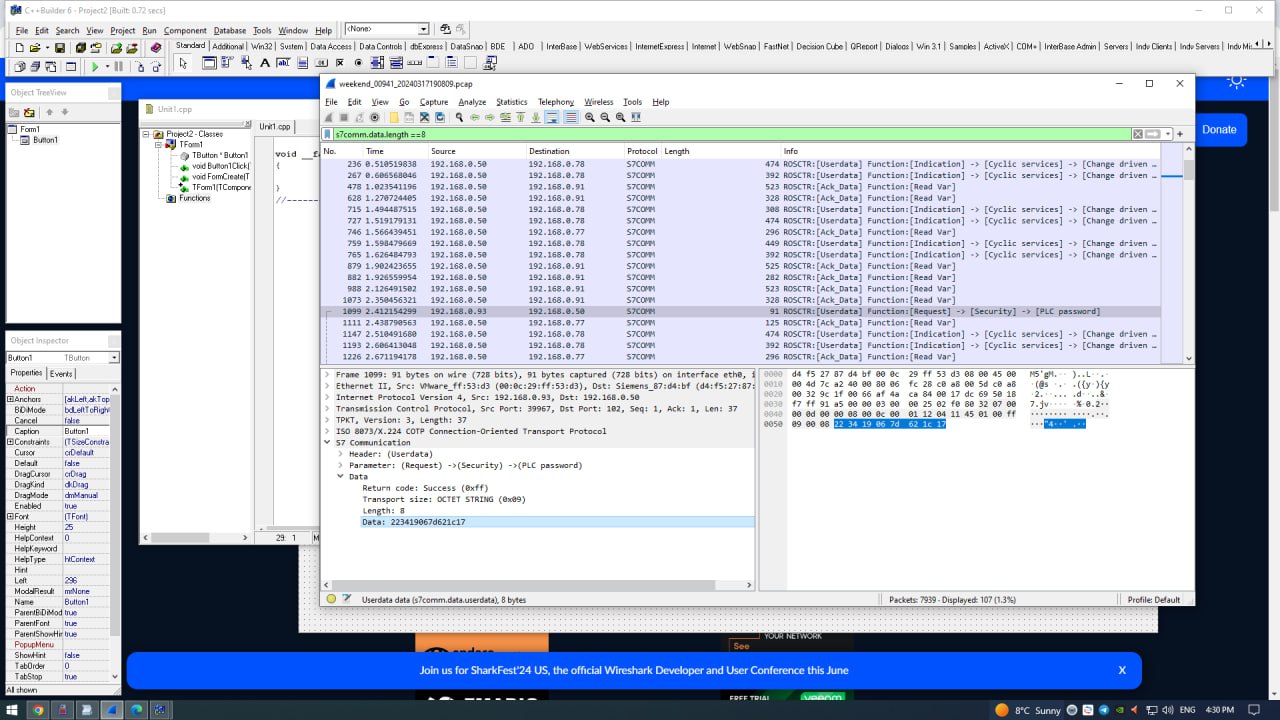The width and height of the screenshot is (1280, 720).
Task: Go back in packet history arrow
Action: (x=475, y=117)
